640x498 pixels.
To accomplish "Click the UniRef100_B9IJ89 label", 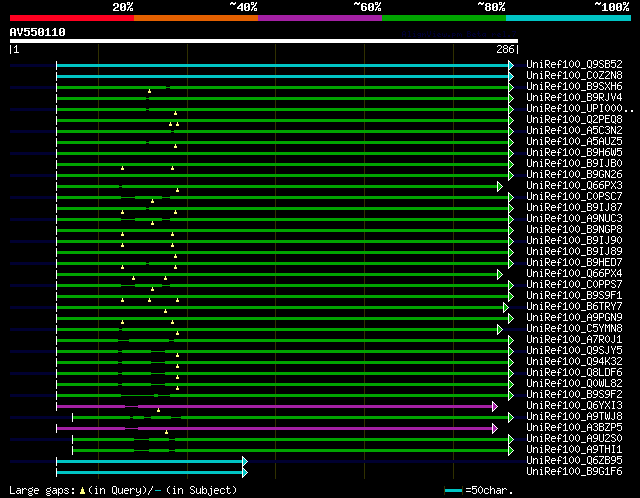I will pyautogui.click(x=574, y=252).
